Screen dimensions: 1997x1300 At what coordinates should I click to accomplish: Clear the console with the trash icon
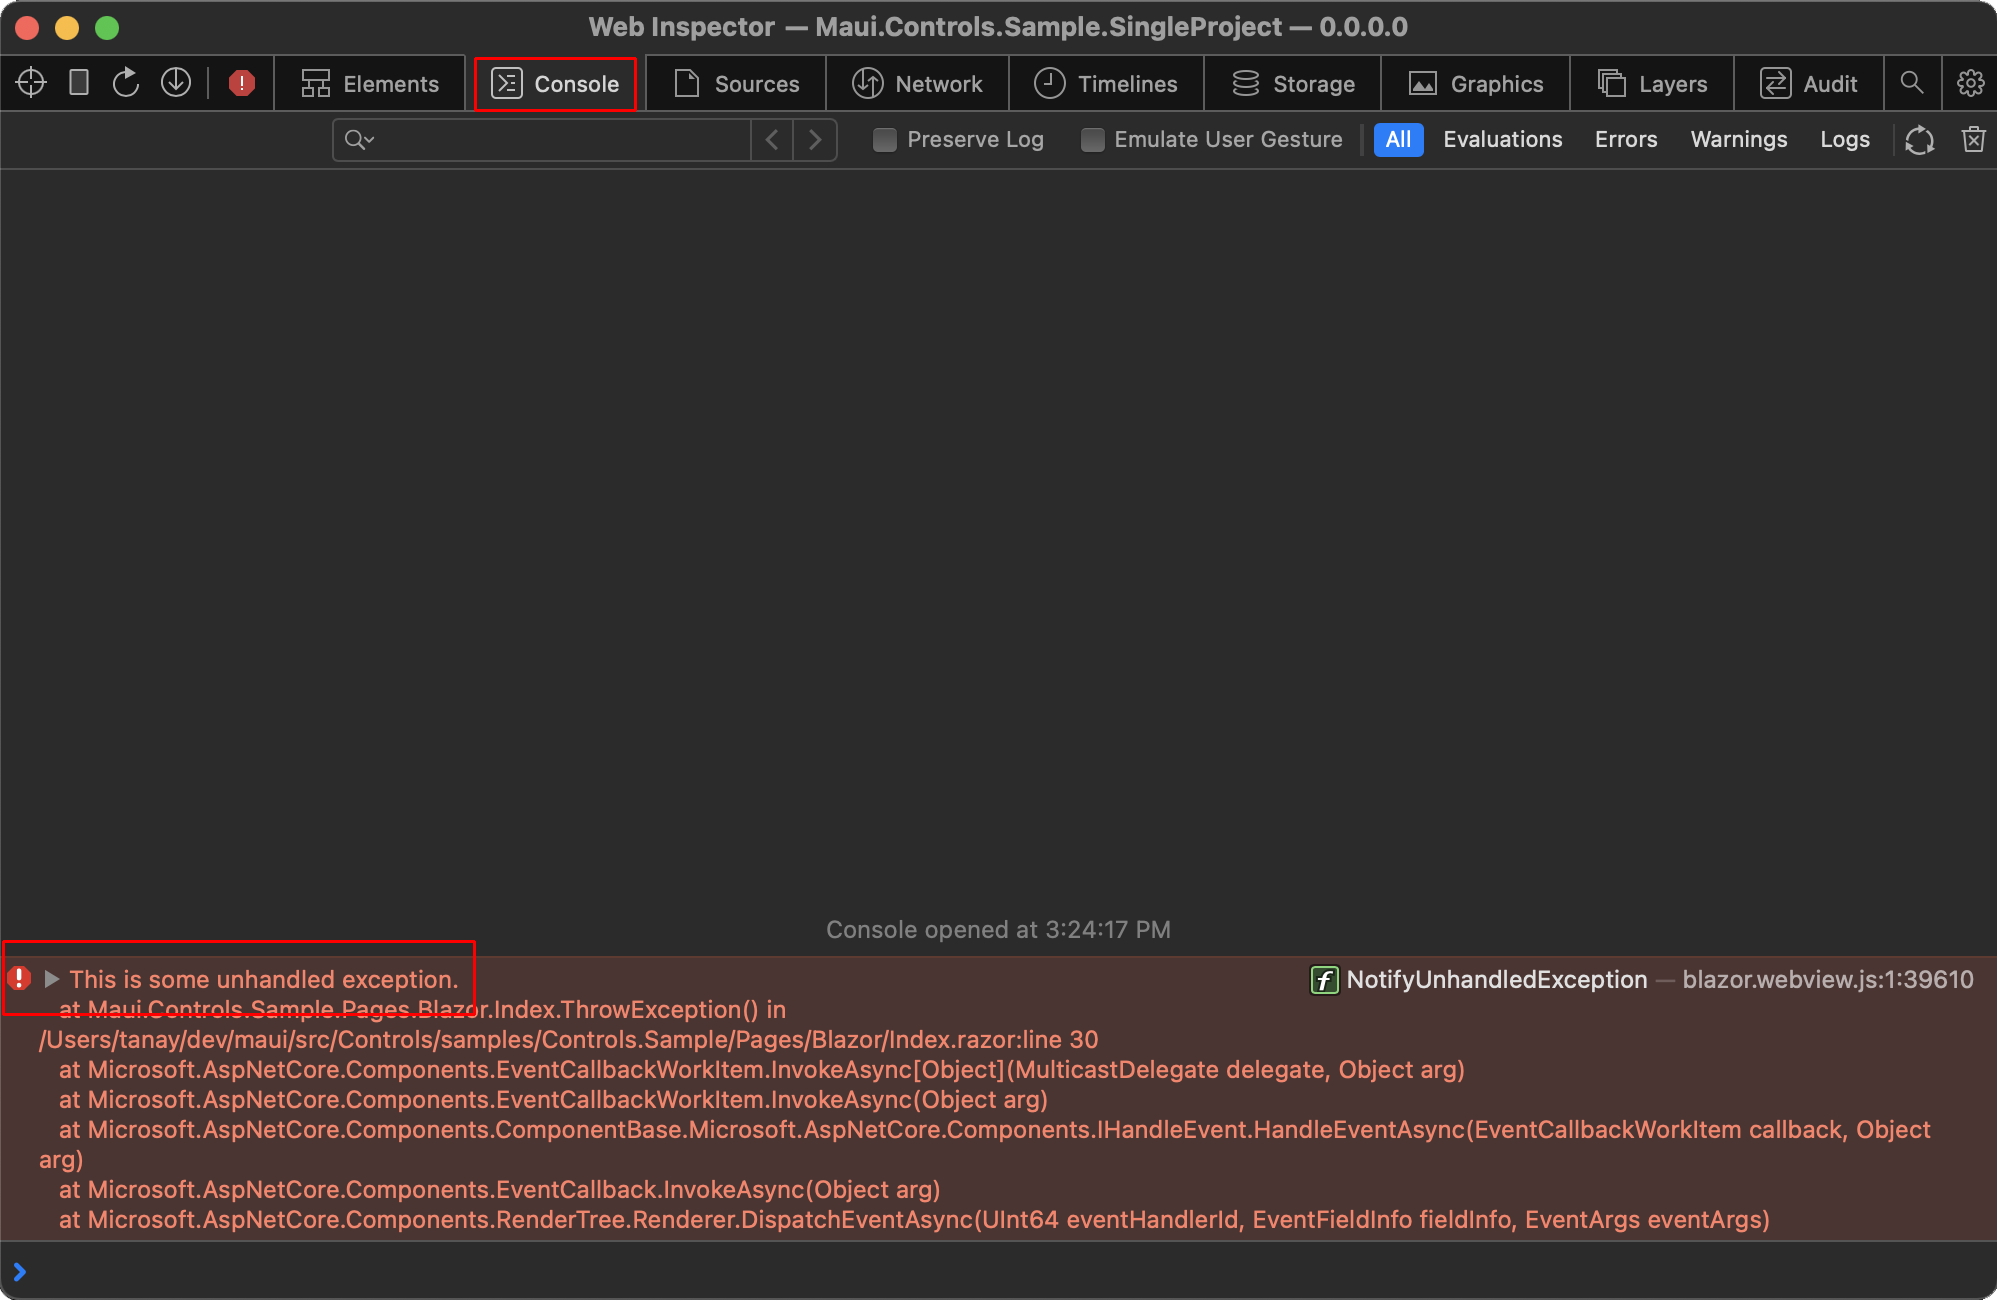coord(1973,140)
